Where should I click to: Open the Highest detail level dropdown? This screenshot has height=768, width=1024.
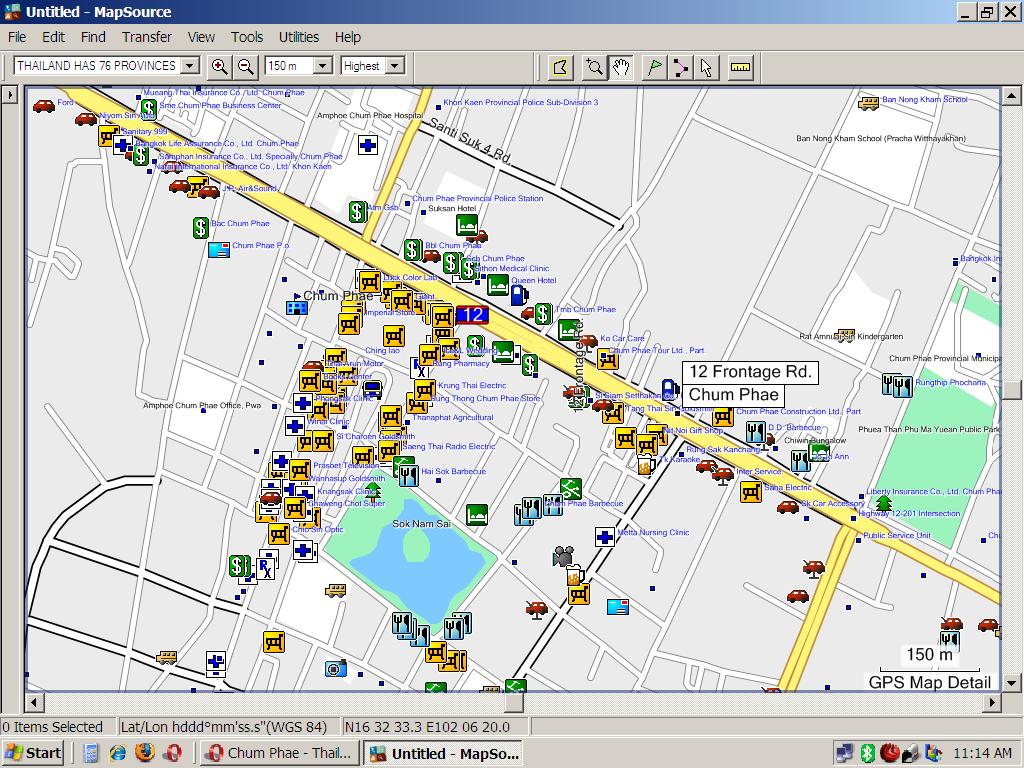(x=394, y=66)
